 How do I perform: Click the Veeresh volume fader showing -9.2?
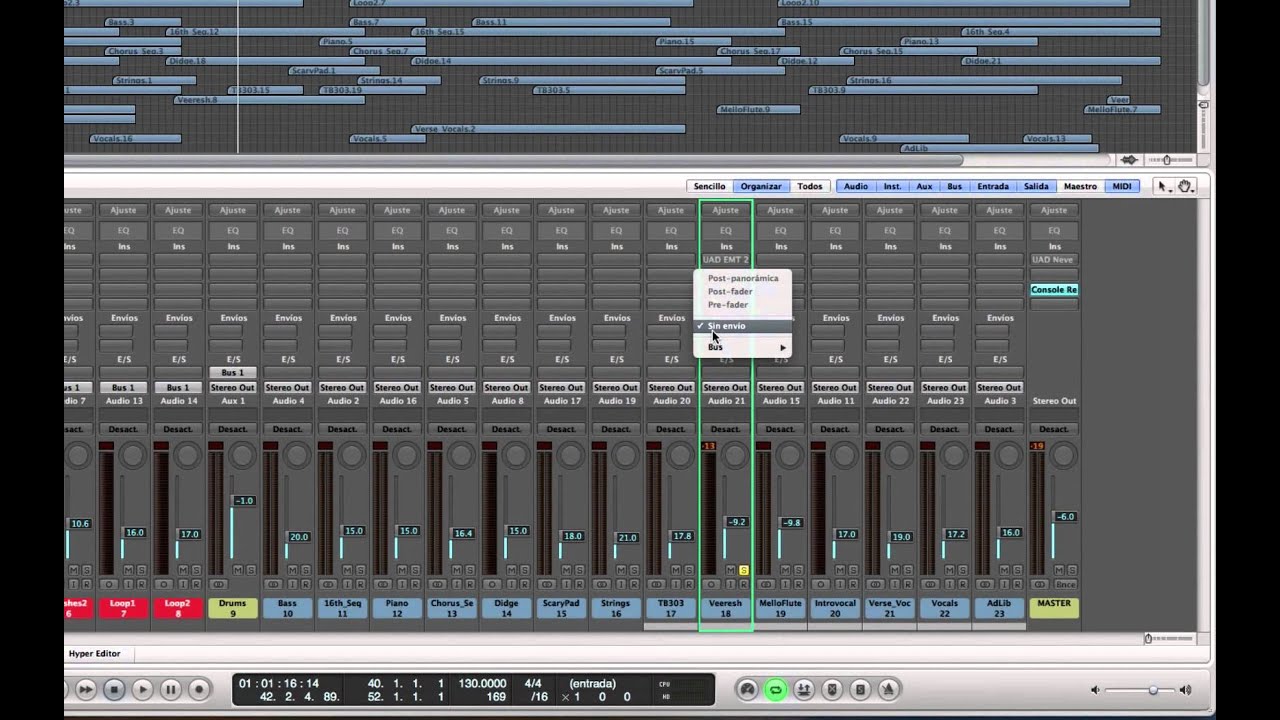click(736, 522)
